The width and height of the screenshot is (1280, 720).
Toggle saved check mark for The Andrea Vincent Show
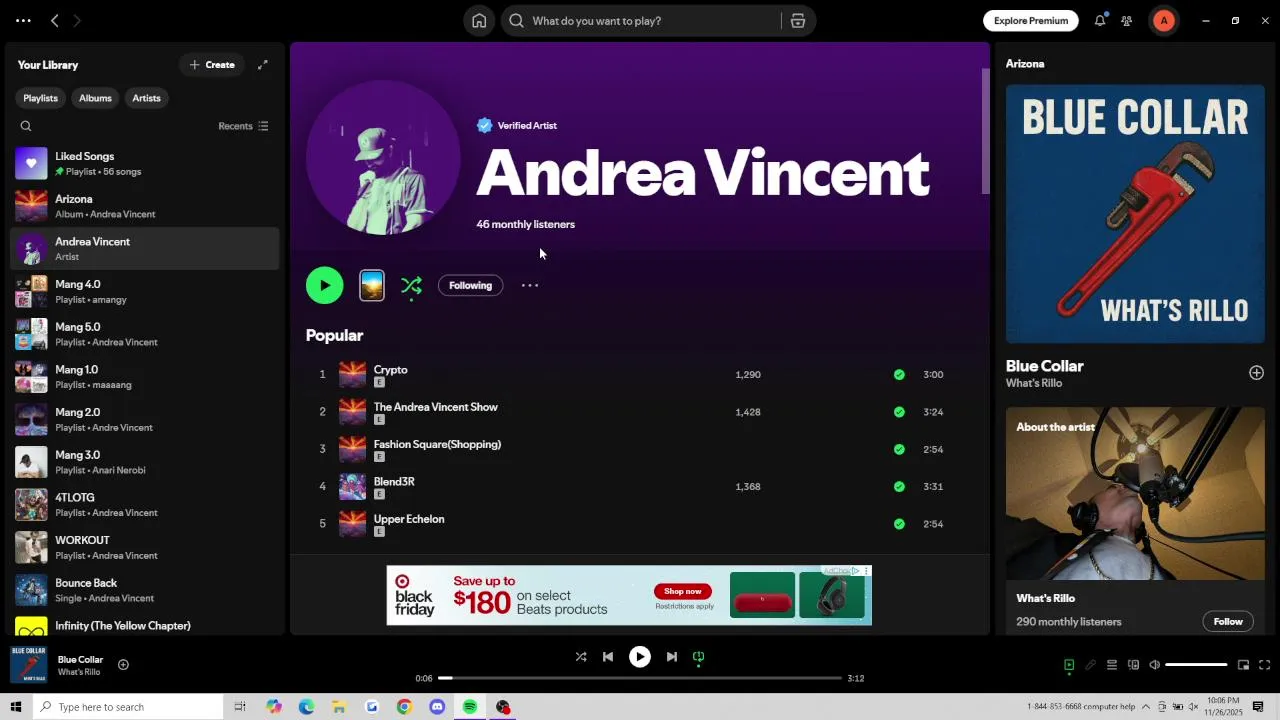pos(899,412)
